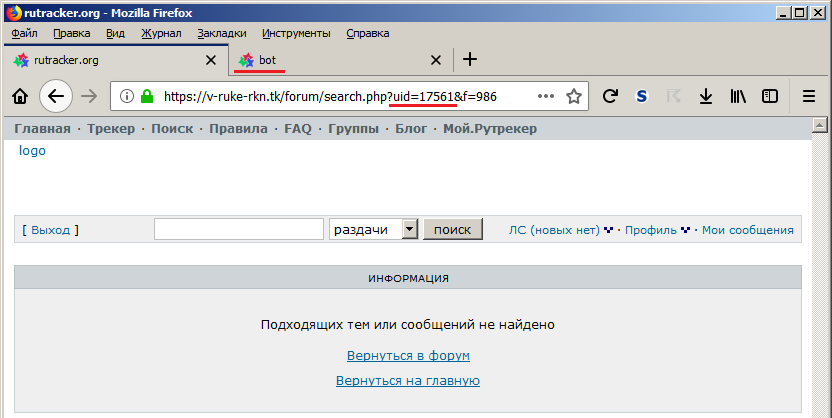Viewport: 832px width, 418px height.
Task: Click the Выход logout link
Action: (50, 230)
